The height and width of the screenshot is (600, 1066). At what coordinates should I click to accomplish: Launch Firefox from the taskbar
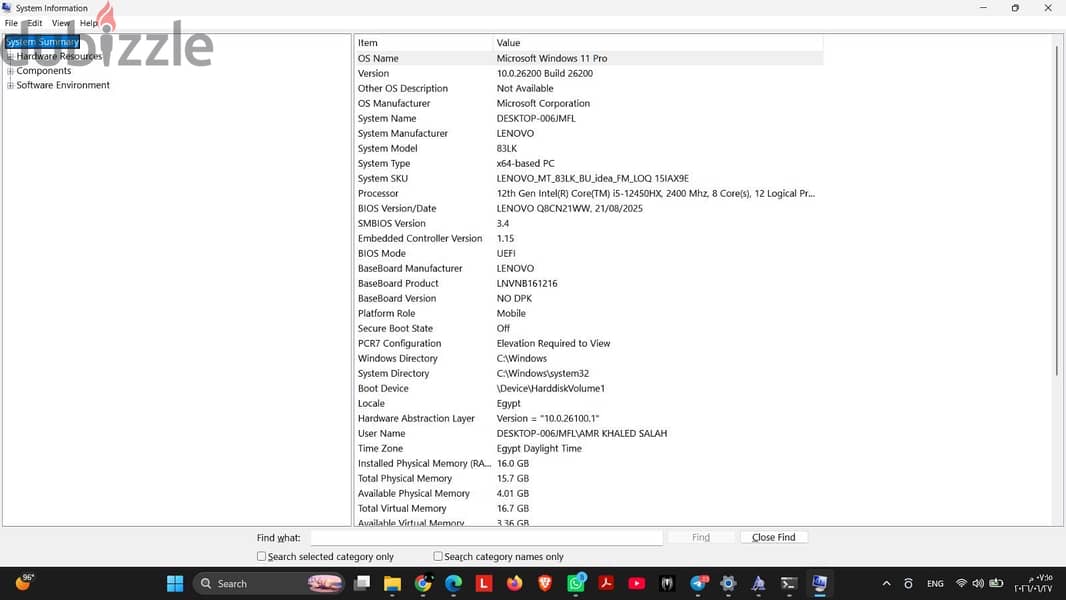[x=515, y=584]
